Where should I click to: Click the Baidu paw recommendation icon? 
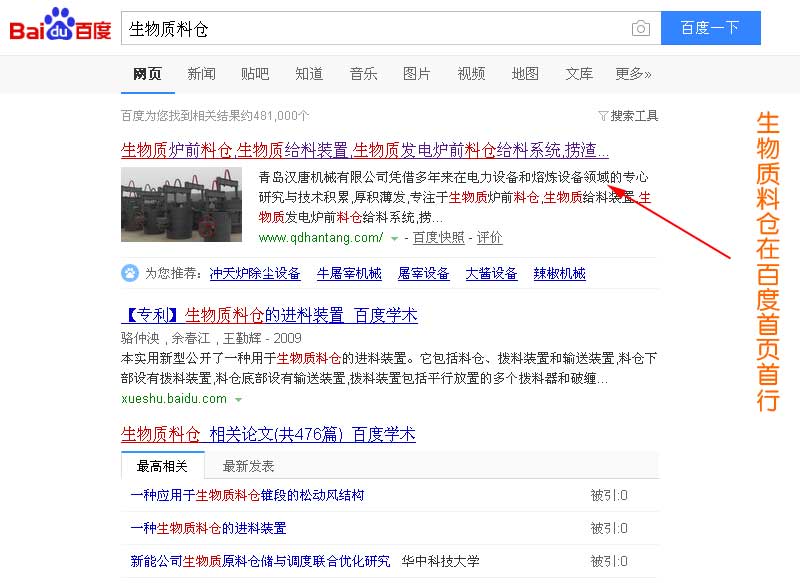[130, 273]
